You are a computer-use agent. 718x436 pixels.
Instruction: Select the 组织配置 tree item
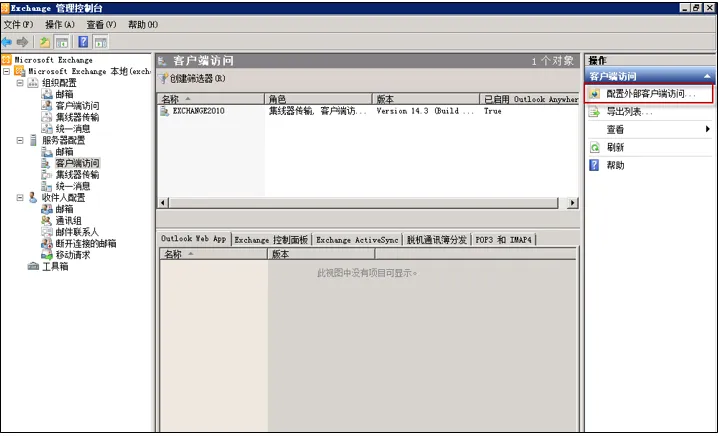(x=59, y=83)
